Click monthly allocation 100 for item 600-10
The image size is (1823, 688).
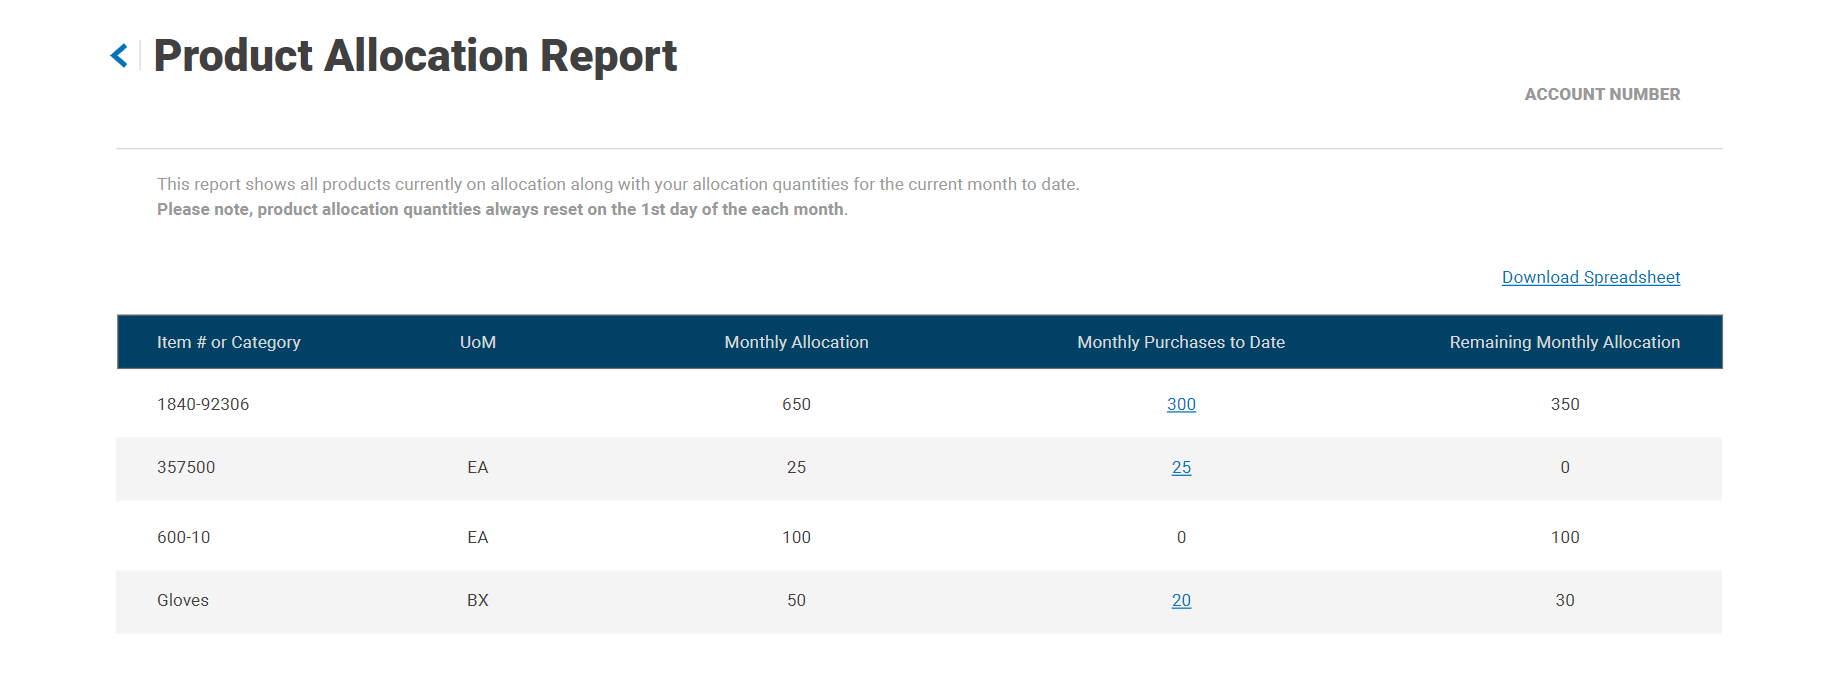pos(796,537)
